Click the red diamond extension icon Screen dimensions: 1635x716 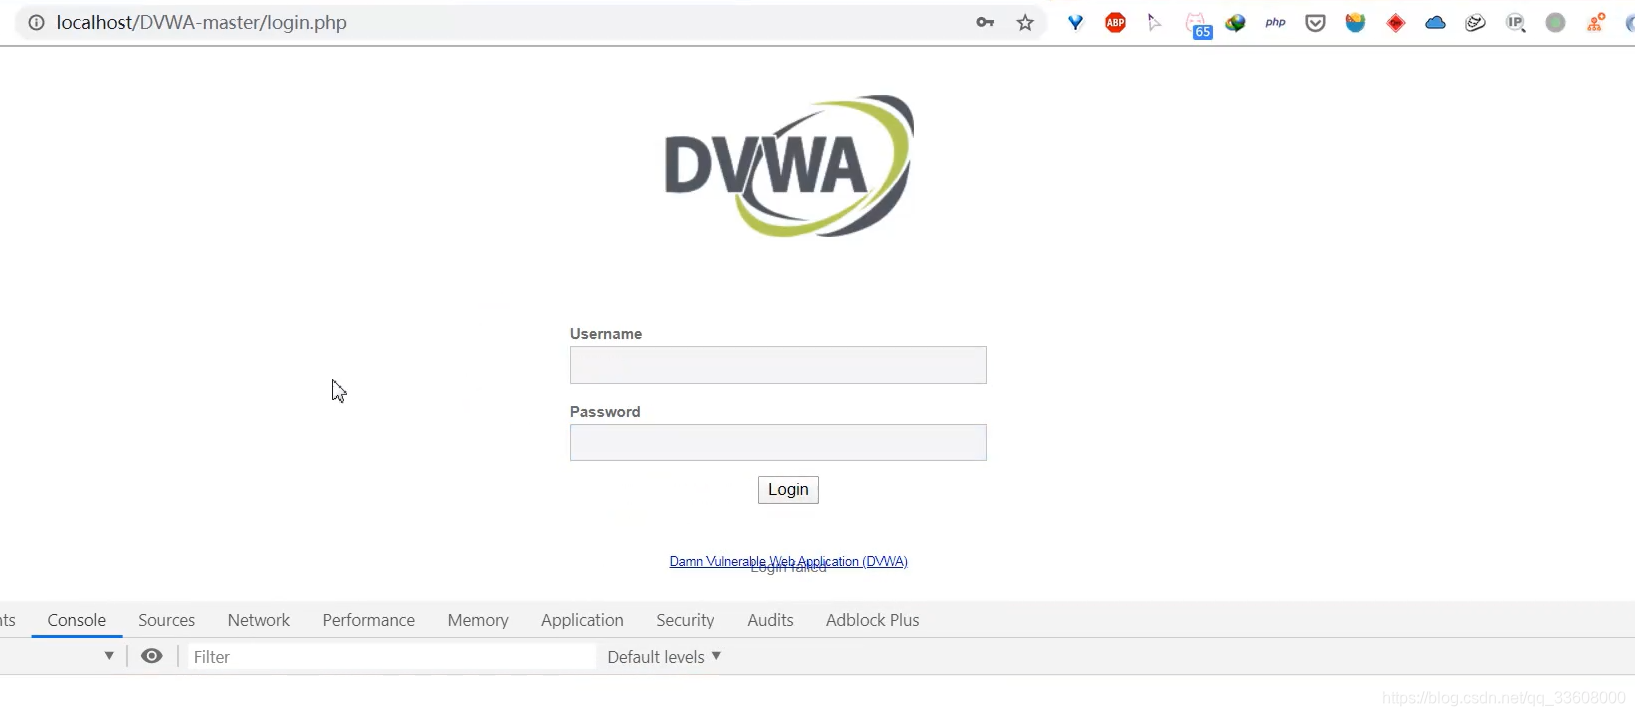[x=1396, y=22]
